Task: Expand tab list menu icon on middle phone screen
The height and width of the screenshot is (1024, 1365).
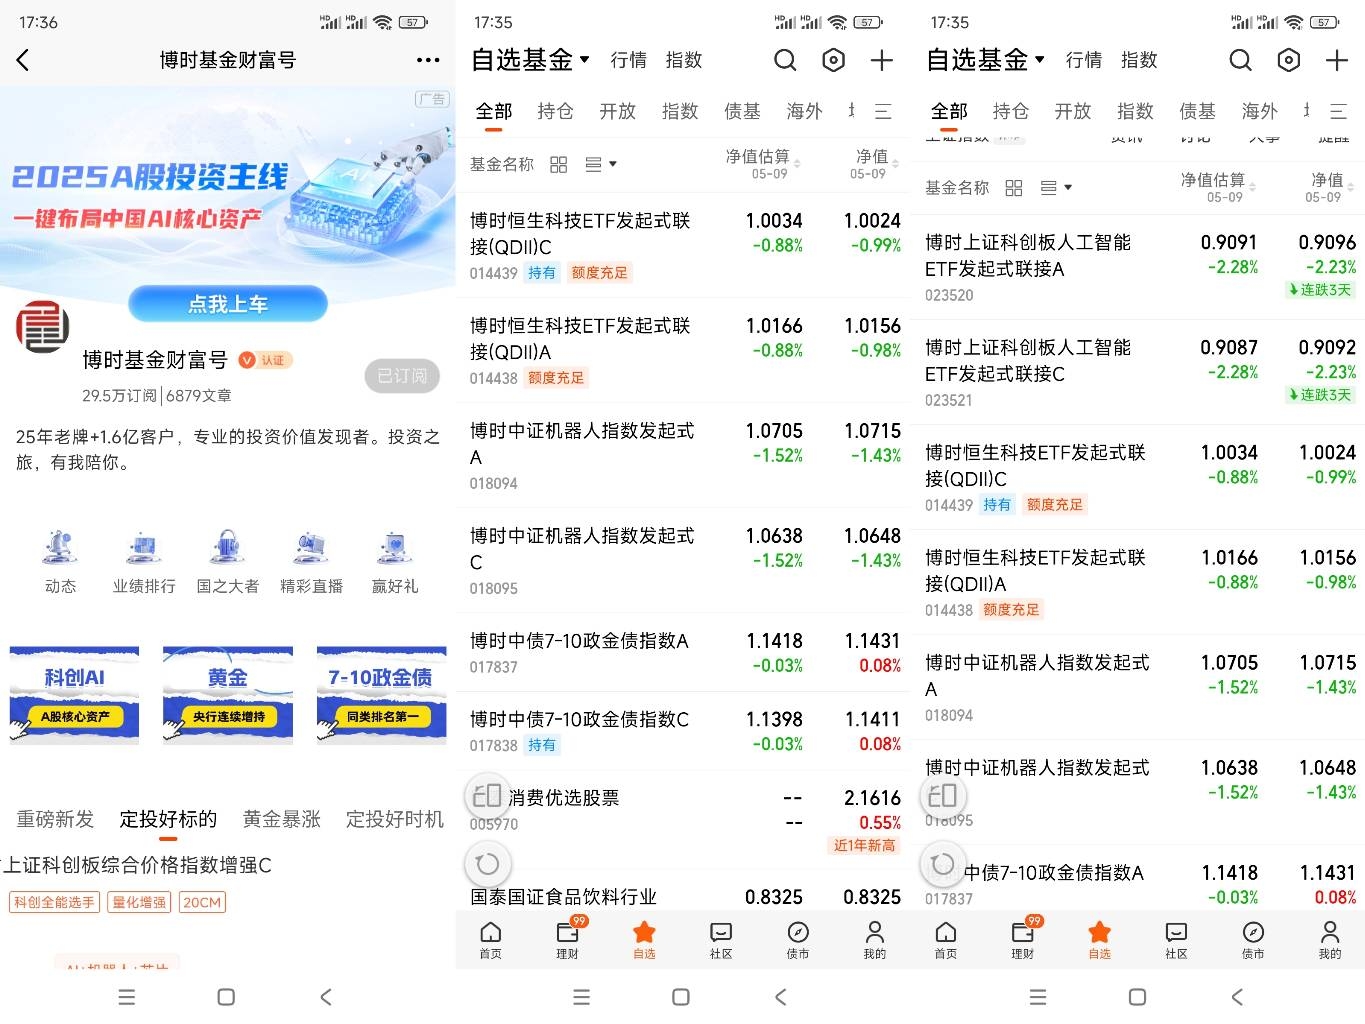Action: [x=883, y=111]
